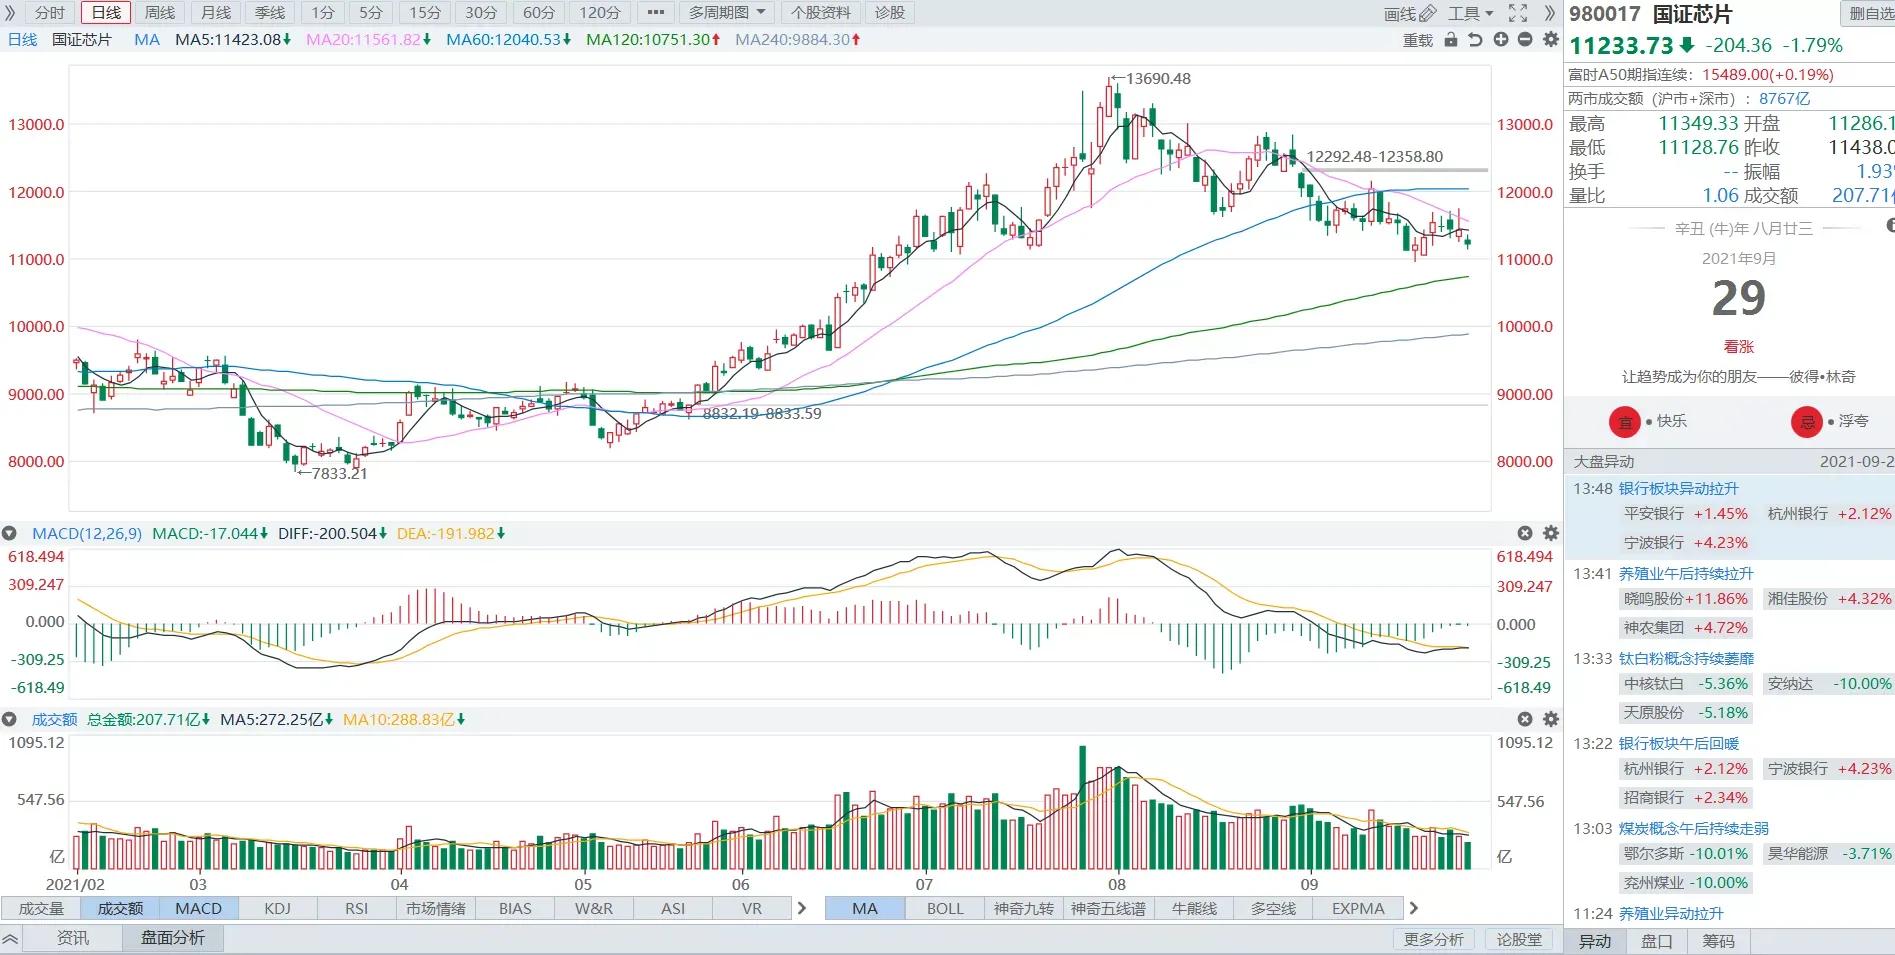1895x955 pixels.
Task: Click the lock icon beside 重载
Action: (1451, 40)
